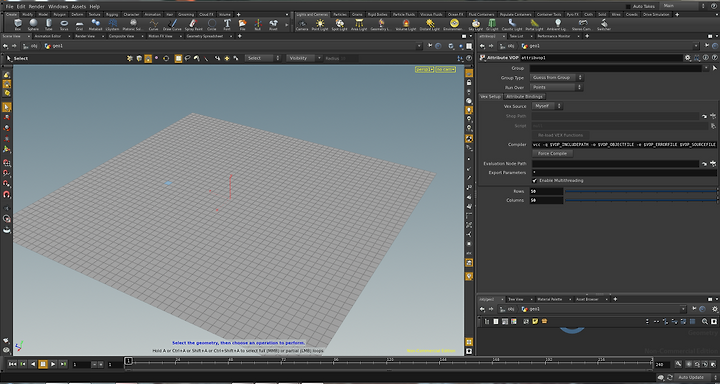The image size is (720, 384).
Task: Toggle Auto Takes checkbox
Action: click(629, 6)
